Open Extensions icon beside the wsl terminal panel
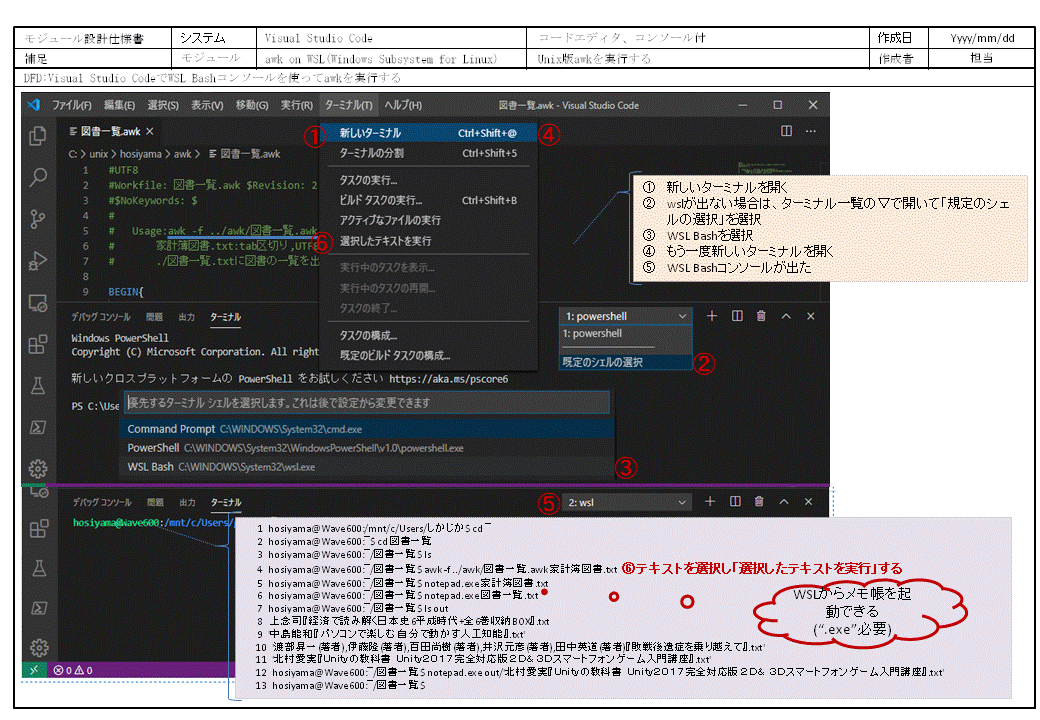Image resolution: width=1040 pixels, height=720 pixels. pyautogui.click(x=38, y=528)
